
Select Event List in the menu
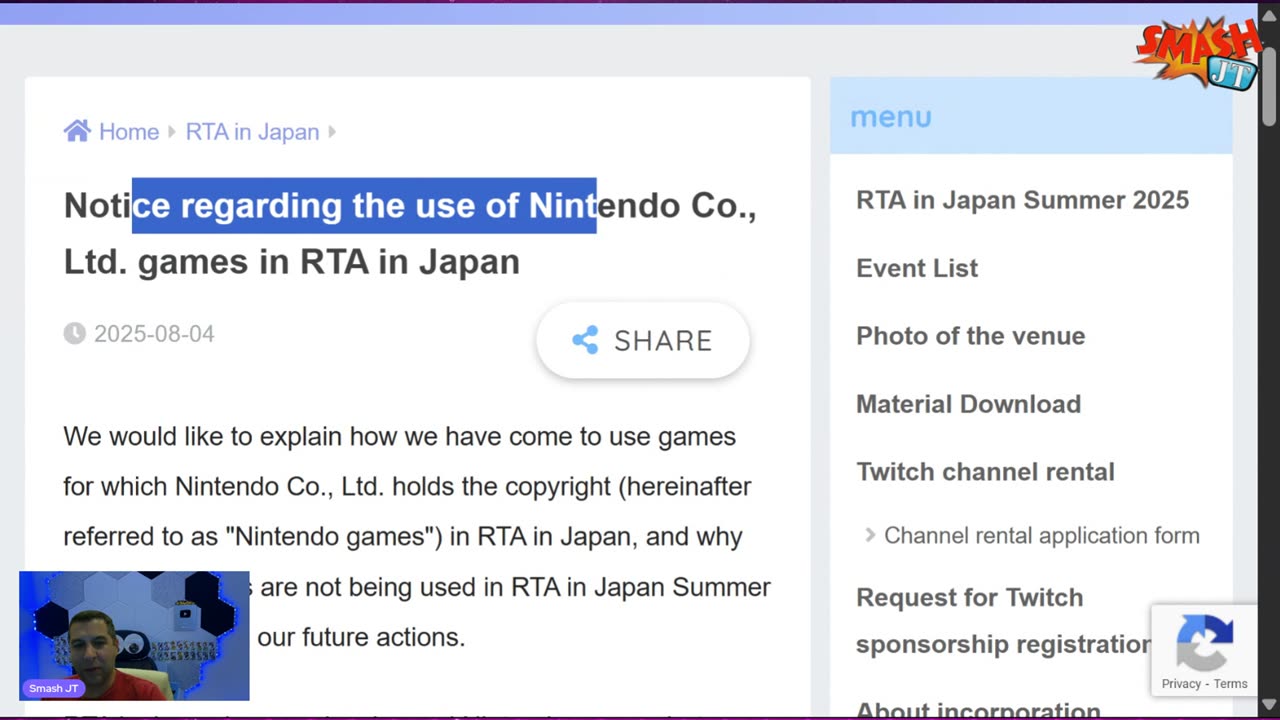pos(917,268)
